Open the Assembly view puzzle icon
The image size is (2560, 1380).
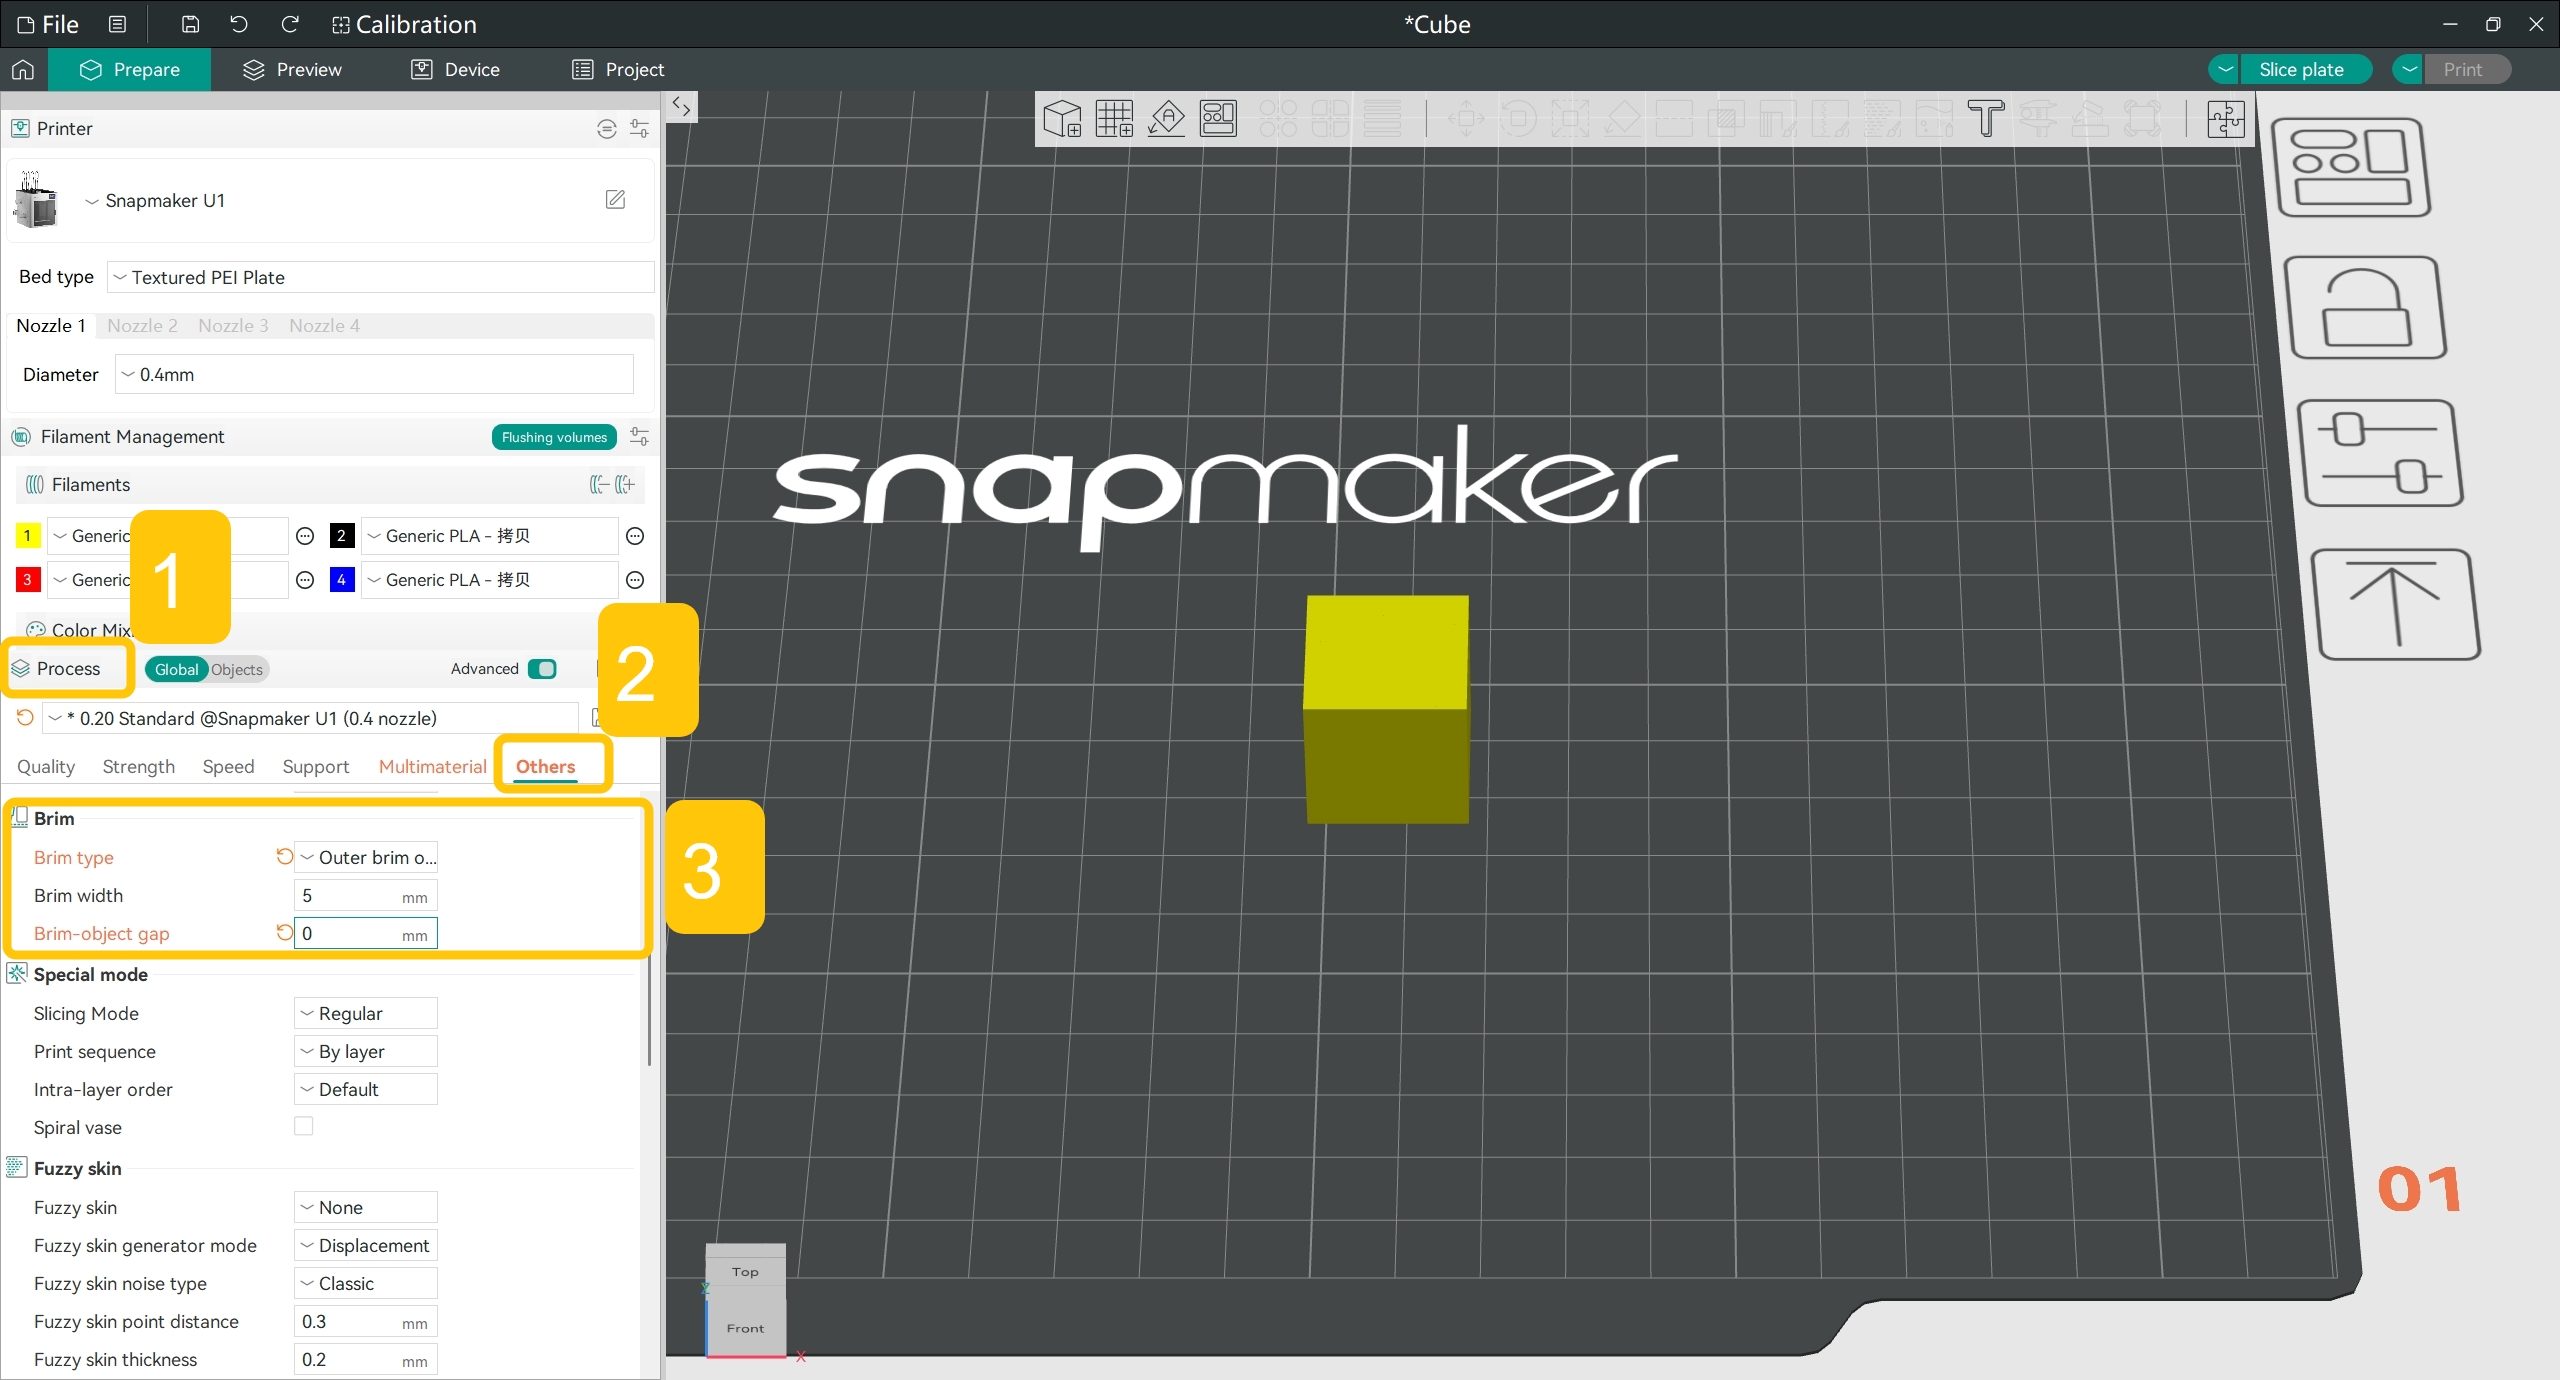pos(2226,119)
